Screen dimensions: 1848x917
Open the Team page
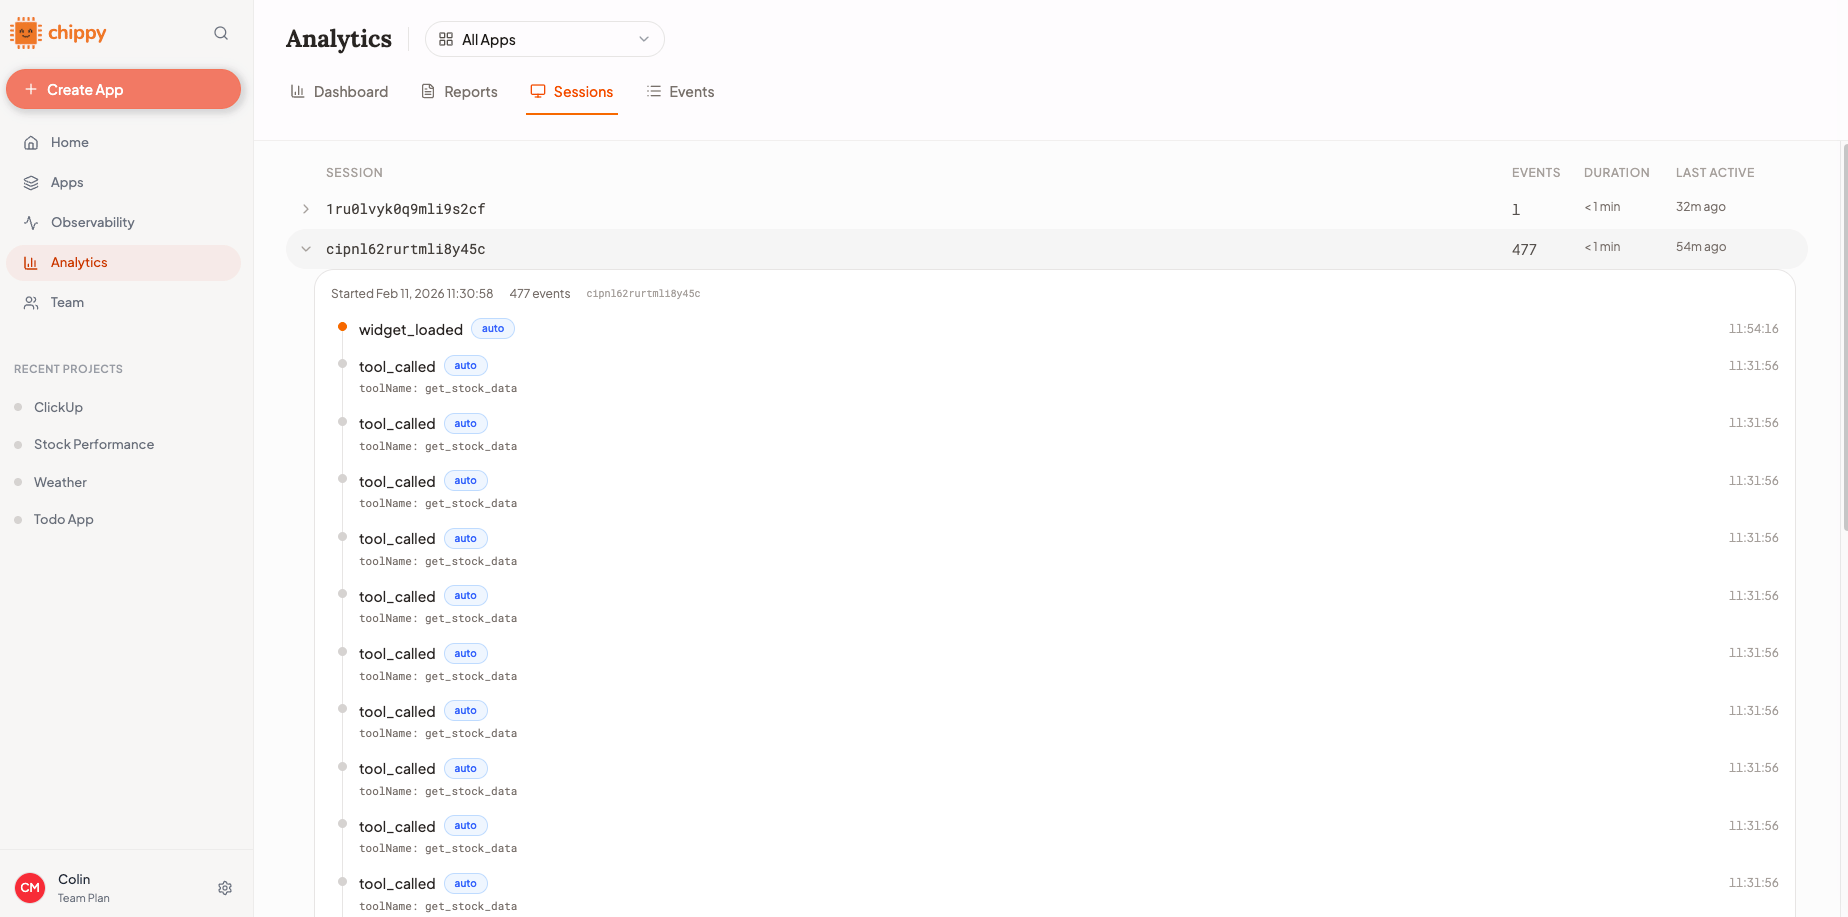pyautogui.click(x=123, y=302)
